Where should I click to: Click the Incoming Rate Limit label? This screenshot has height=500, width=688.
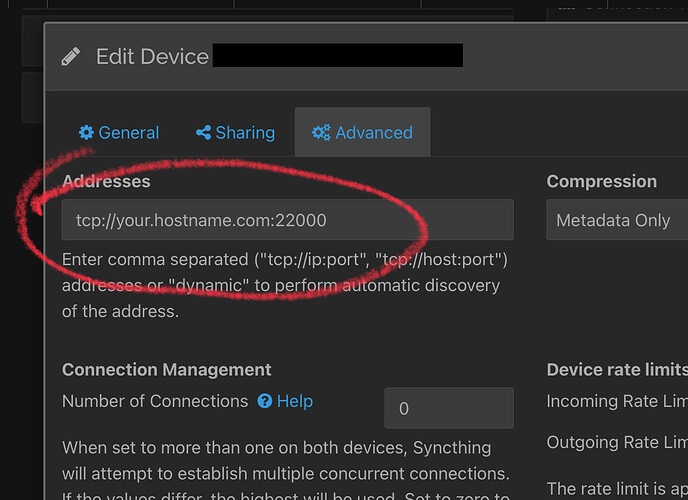tap(617, 401)
